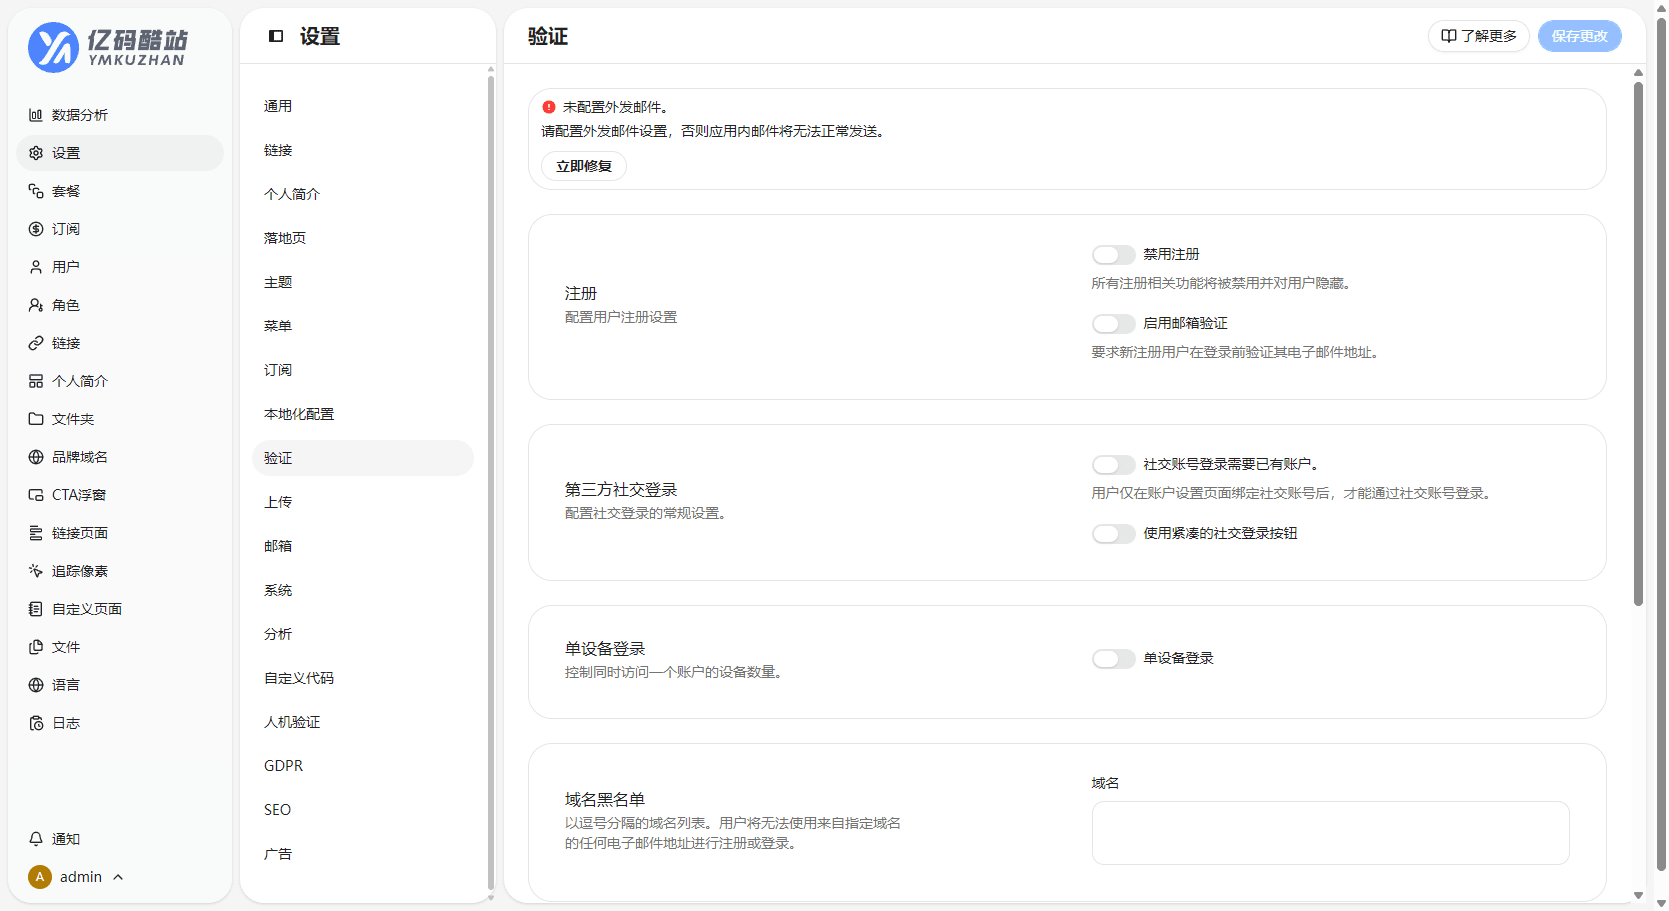Viewport: 1669px width, 911px height.
Task: Open the 本地化配置 settings section
Action: [363, 414]
